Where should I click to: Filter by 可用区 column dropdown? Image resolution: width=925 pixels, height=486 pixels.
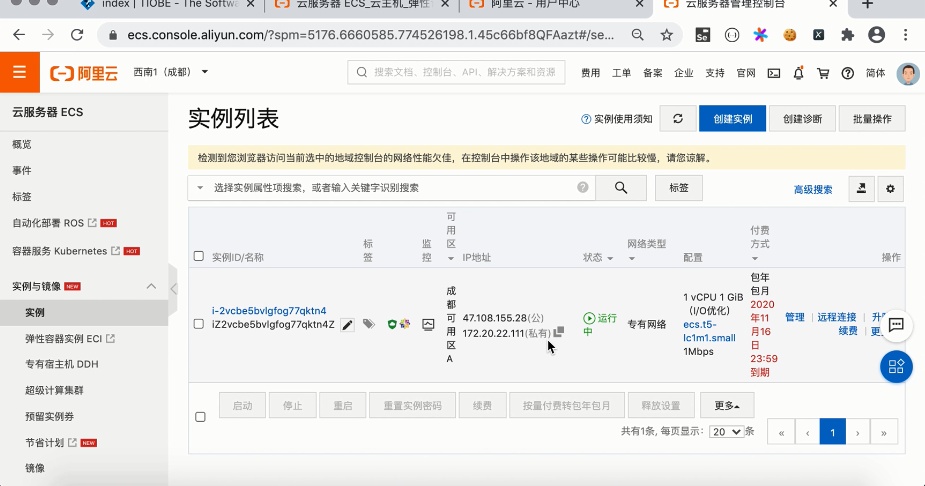[451, 258]
